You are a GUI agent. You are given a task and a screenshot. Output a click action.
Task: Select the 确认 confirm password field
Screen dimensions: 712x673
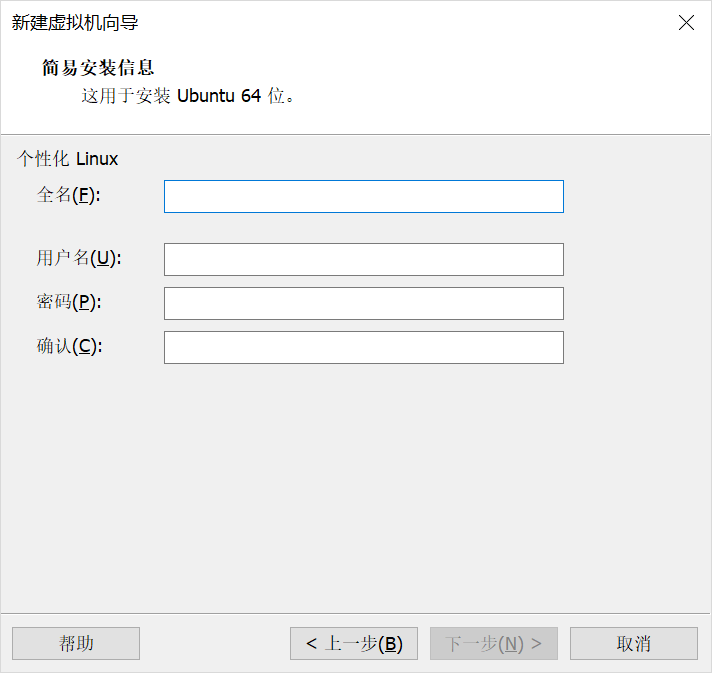tap(363, 347)
